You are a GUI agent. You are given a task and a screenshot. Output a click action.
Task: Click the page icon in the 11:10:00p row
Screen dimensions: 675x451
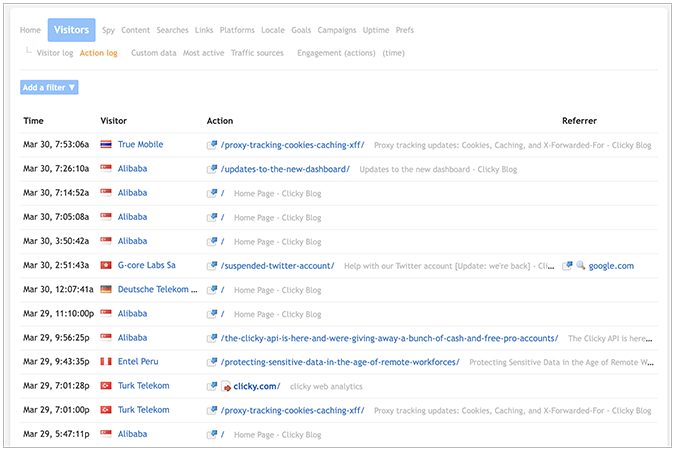tap(212, 314)
